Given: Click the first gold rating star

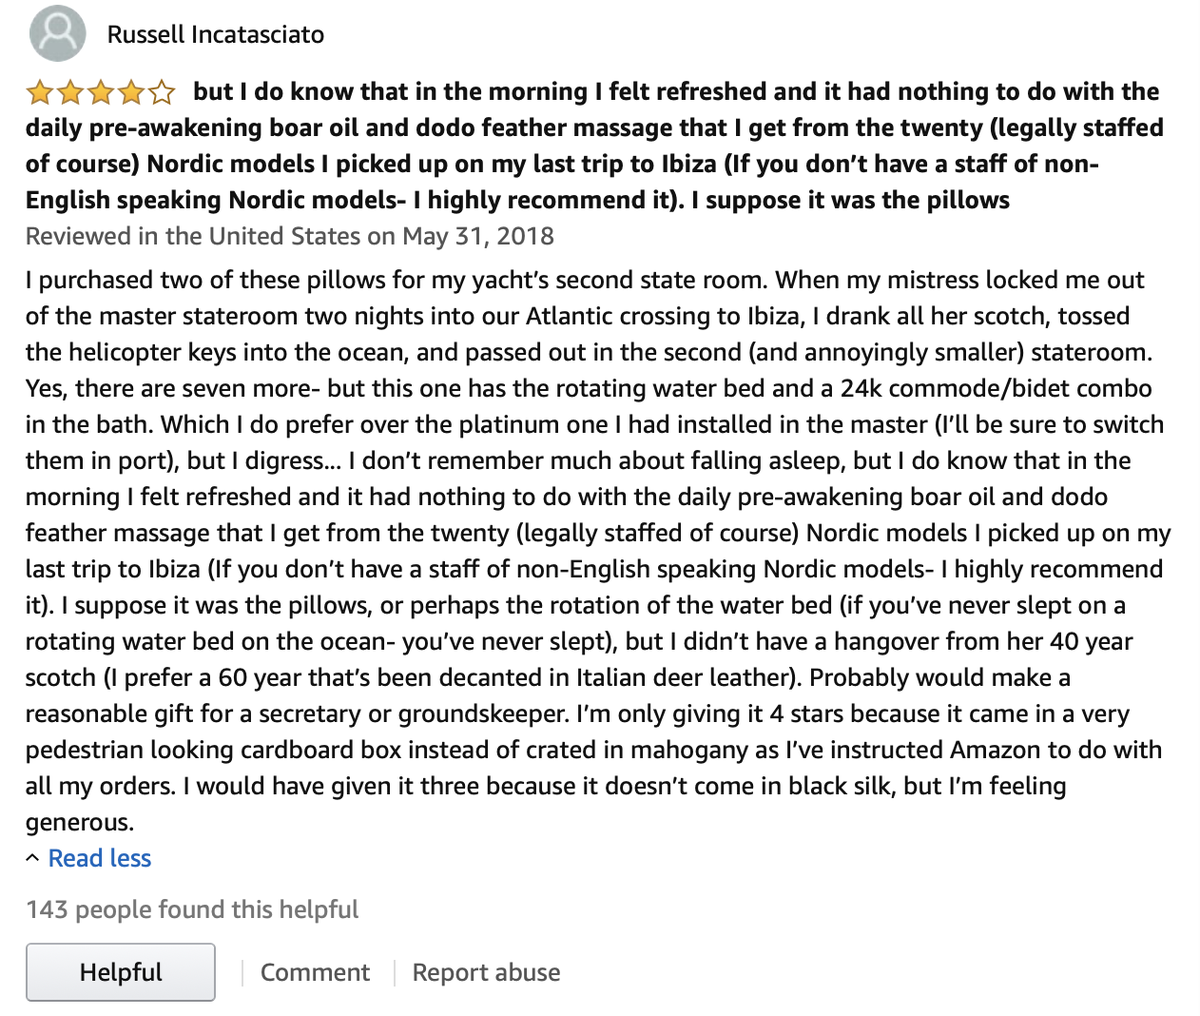Looking at the screenshot, I should (x=40, y=94).
